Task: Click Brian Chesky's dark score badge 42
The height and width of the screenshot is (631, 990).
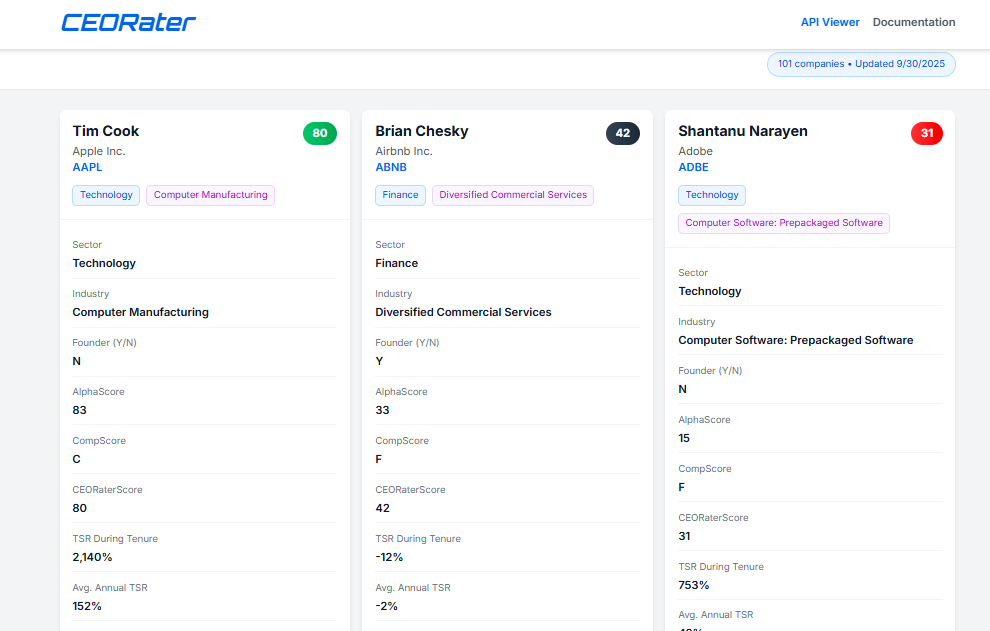Action: click(x=623, y=133)
